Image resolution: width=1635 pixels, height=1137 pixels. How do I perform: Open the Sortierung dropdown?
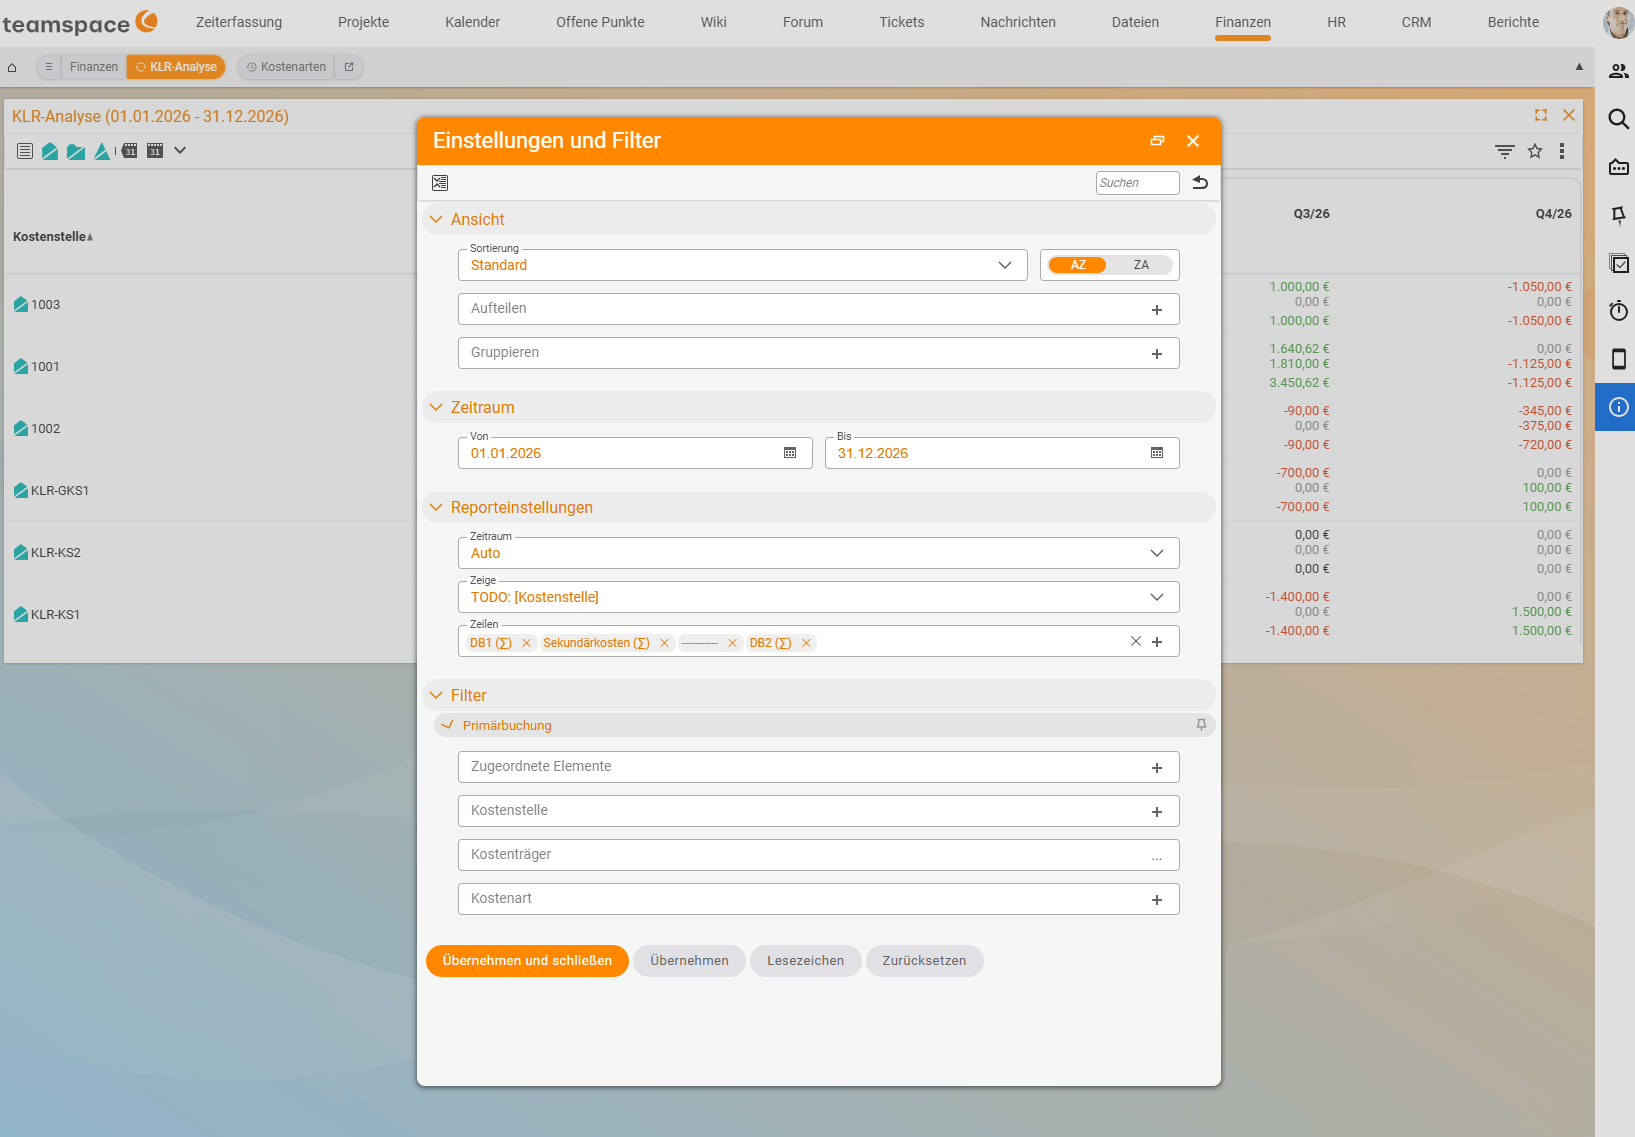[743, 265]
